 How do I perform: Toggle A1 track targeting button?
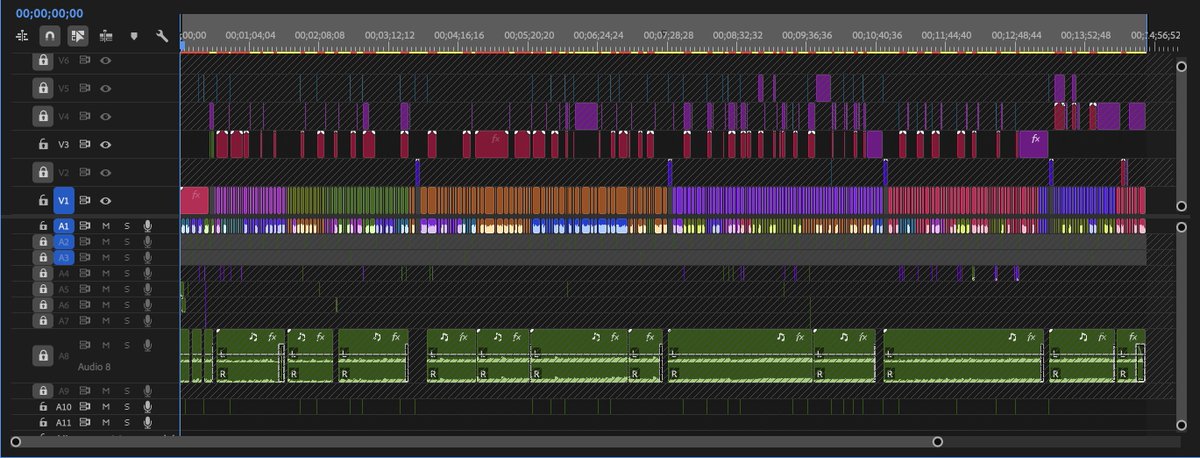point(64,226)
